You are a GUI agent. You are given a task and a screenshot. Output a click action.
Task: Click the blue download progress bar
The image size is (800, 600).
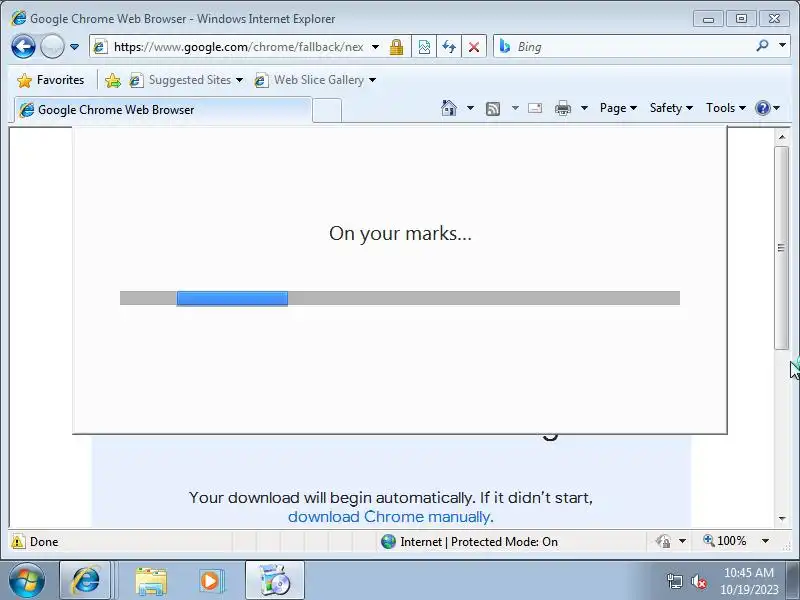tap(232, 298)
